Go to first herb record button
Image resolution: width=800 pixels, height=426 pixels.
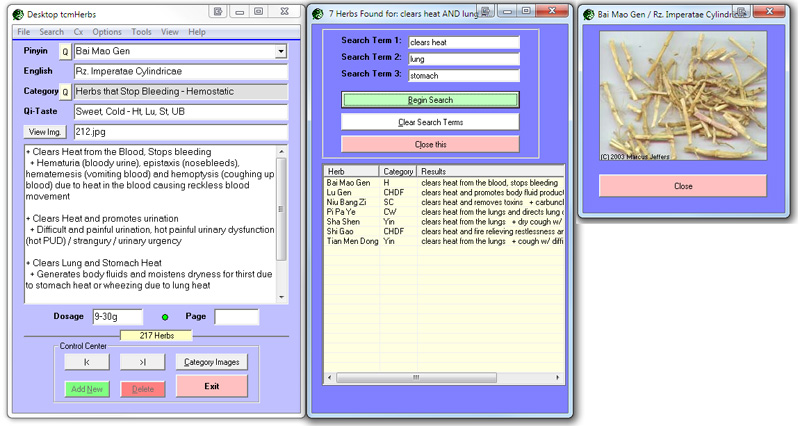[x=87, y=362]
